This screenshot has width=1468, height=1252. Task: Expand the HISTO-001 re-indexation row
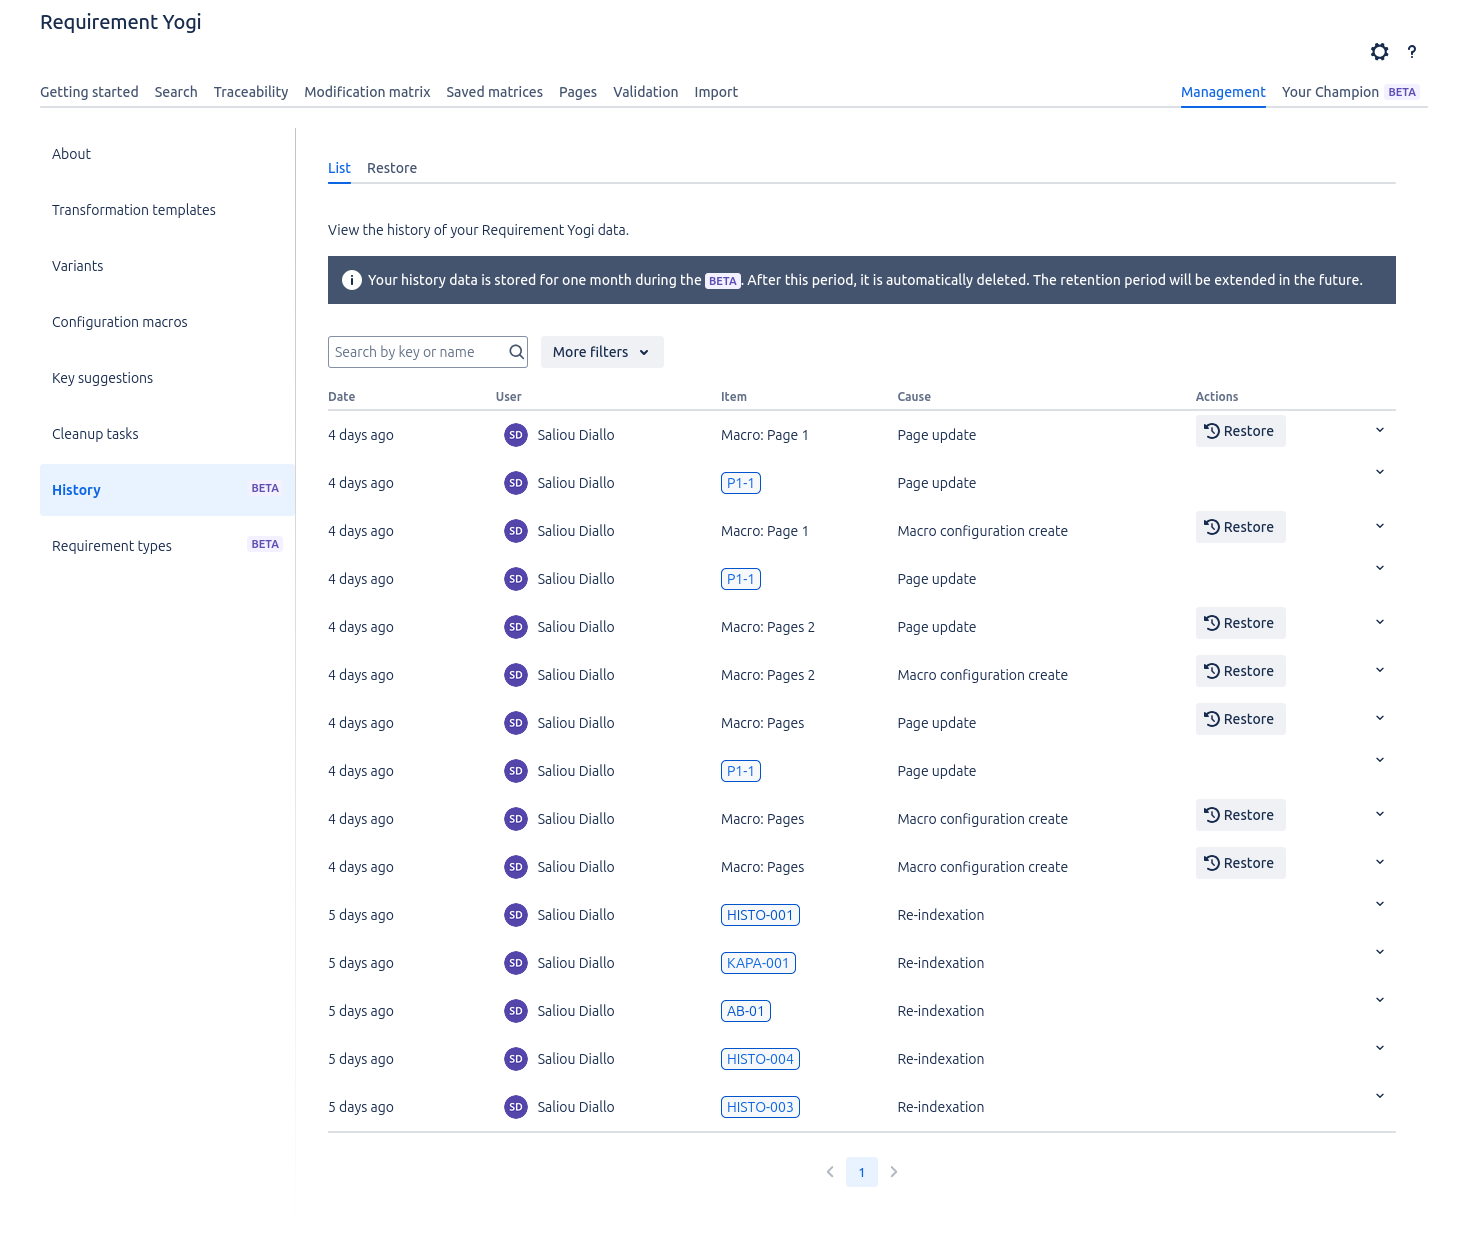tap(1379, 904)
